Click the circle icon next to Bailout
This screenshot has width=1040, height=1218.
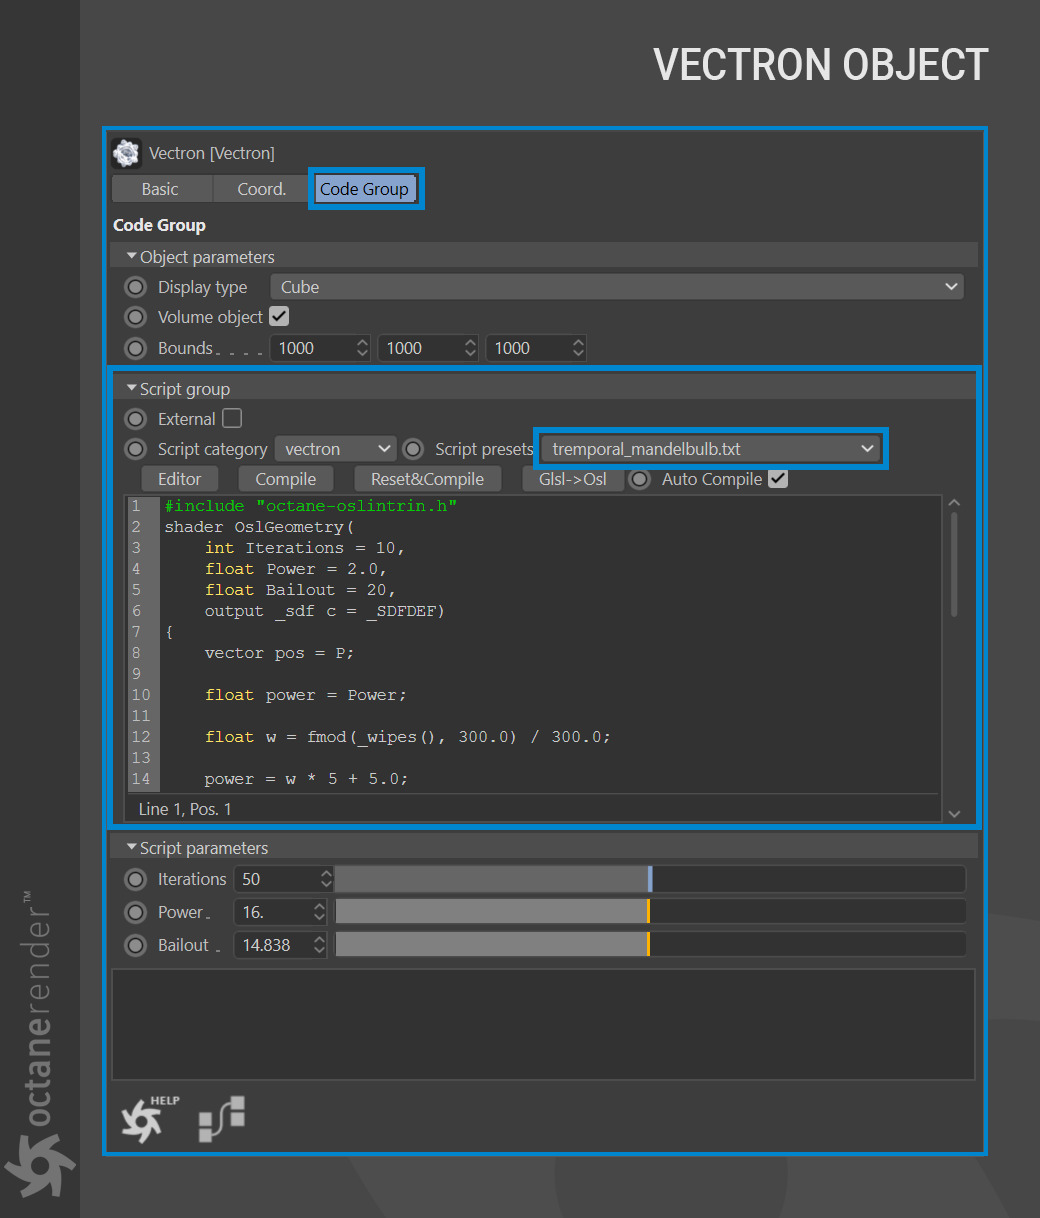[135, 945]
